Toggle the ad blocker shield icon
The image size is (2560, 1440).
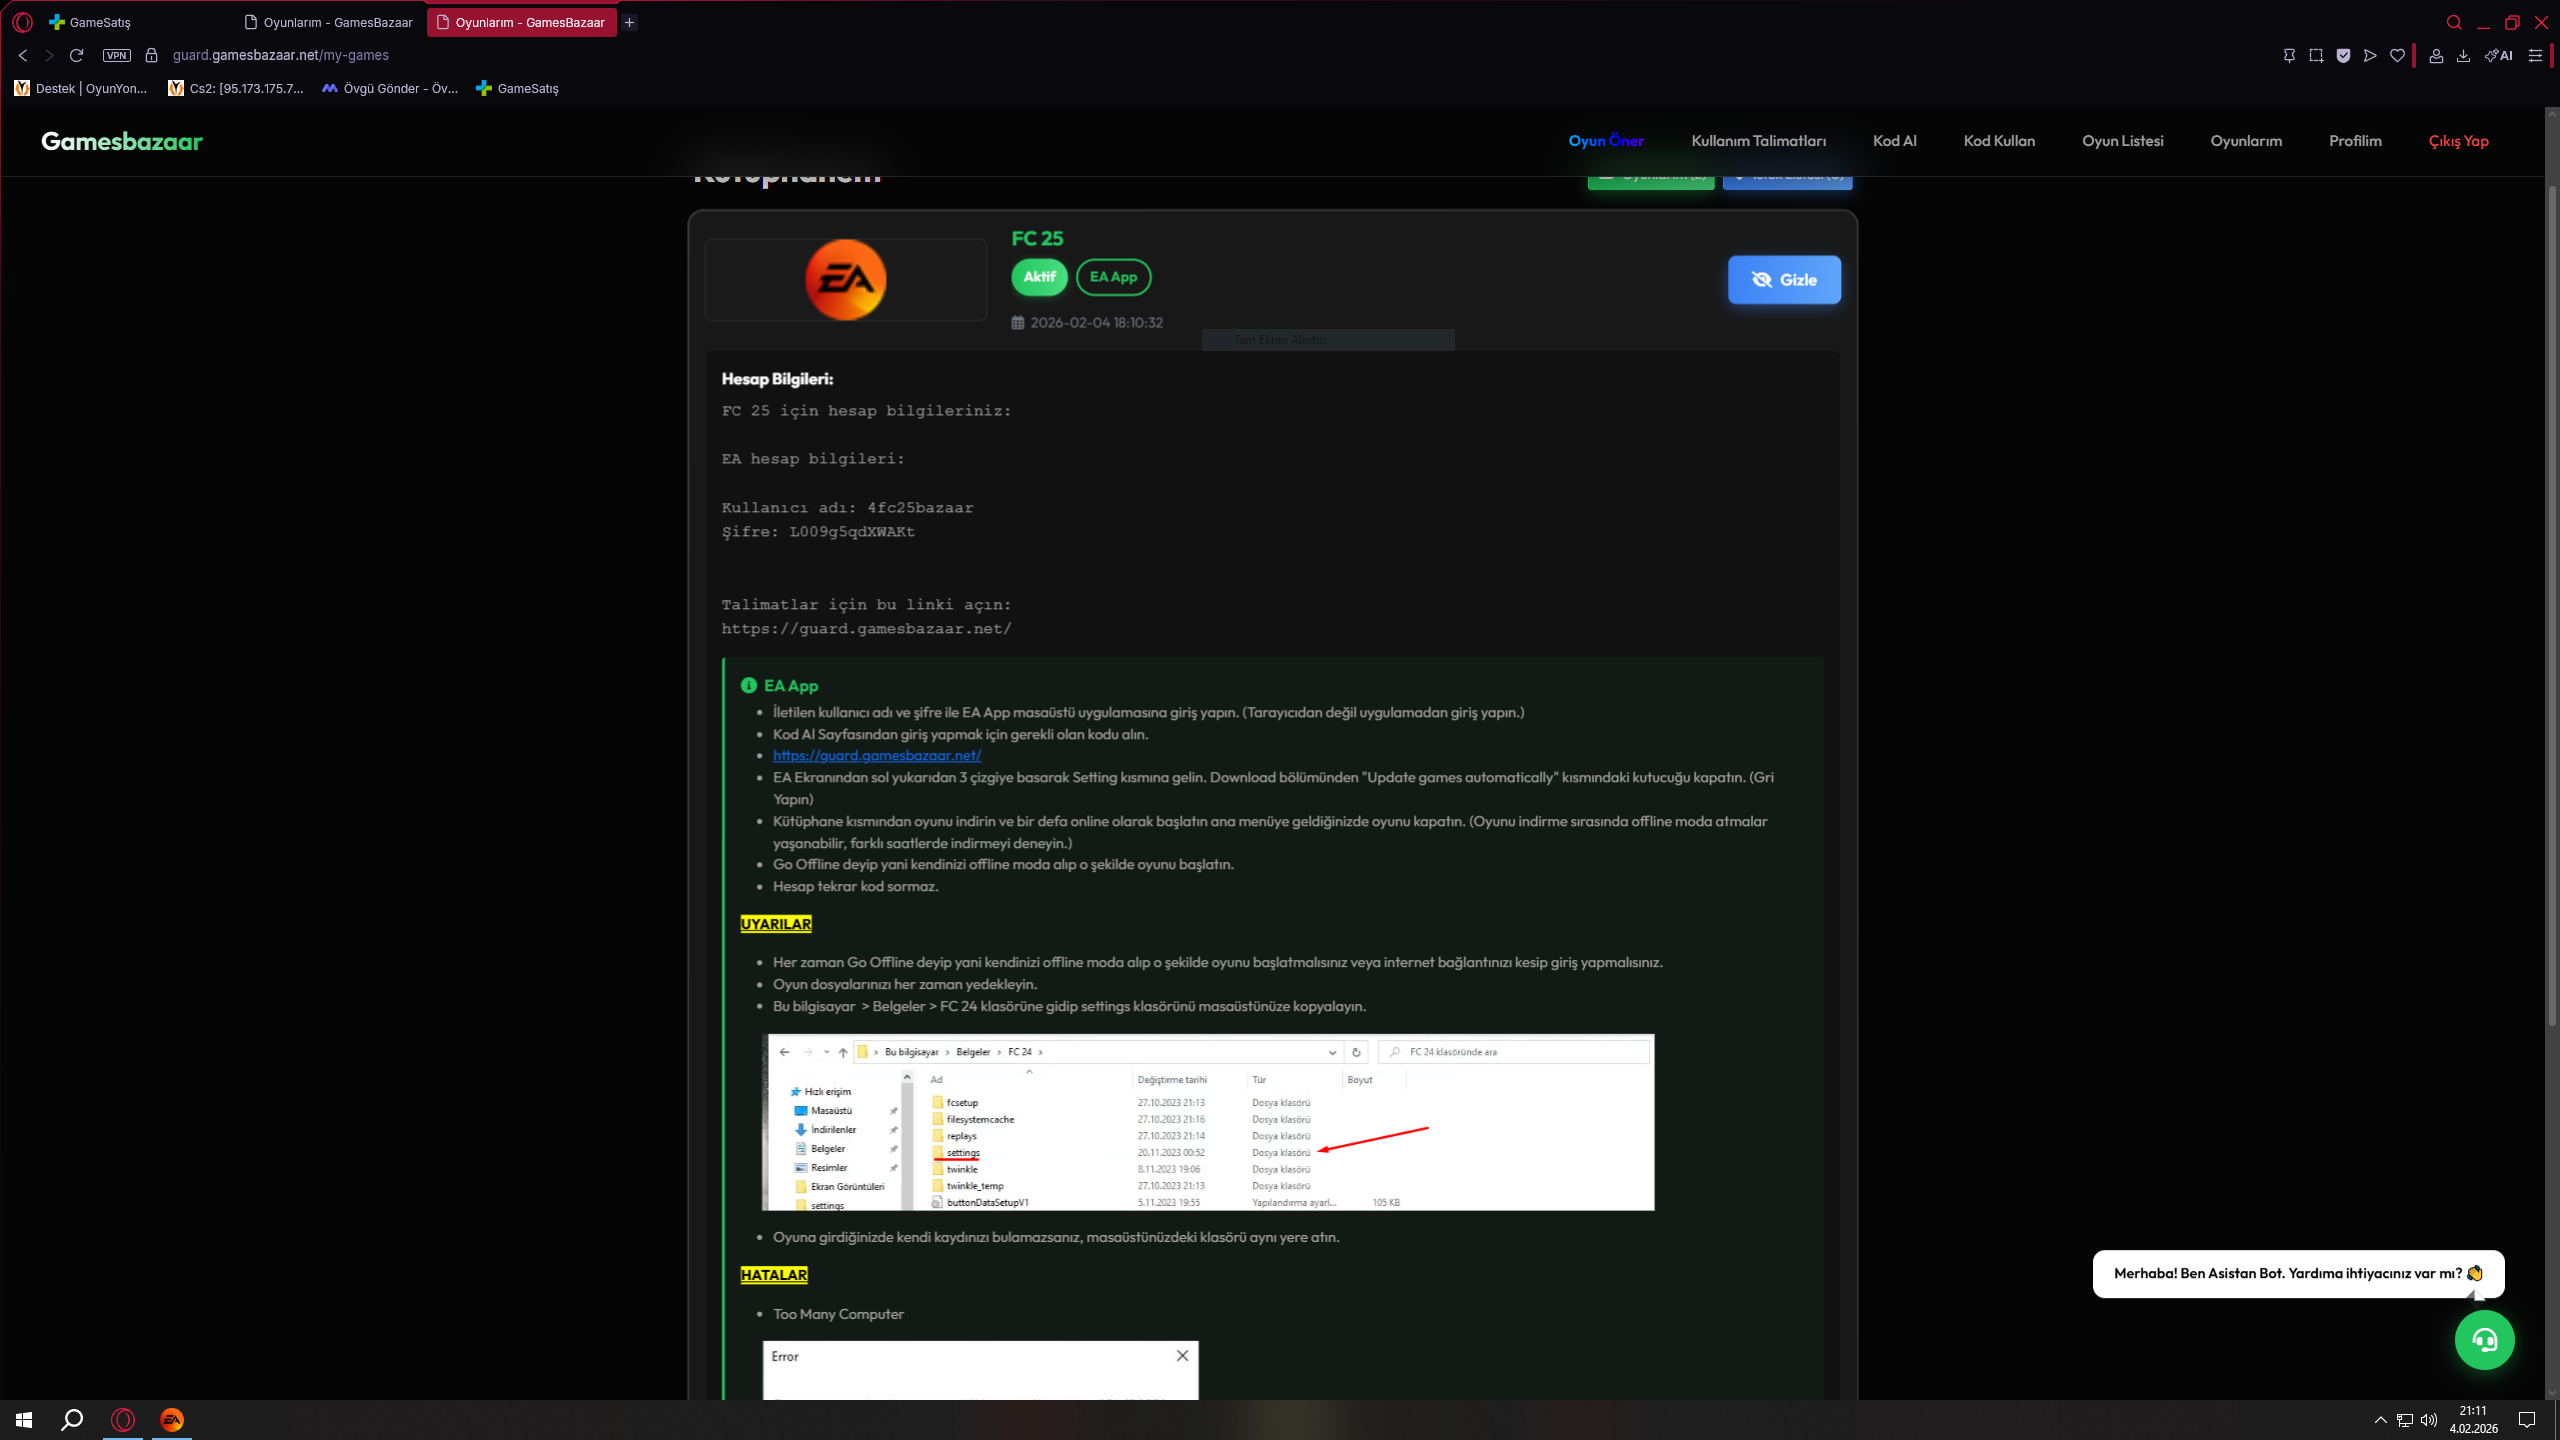[2343, 55]
